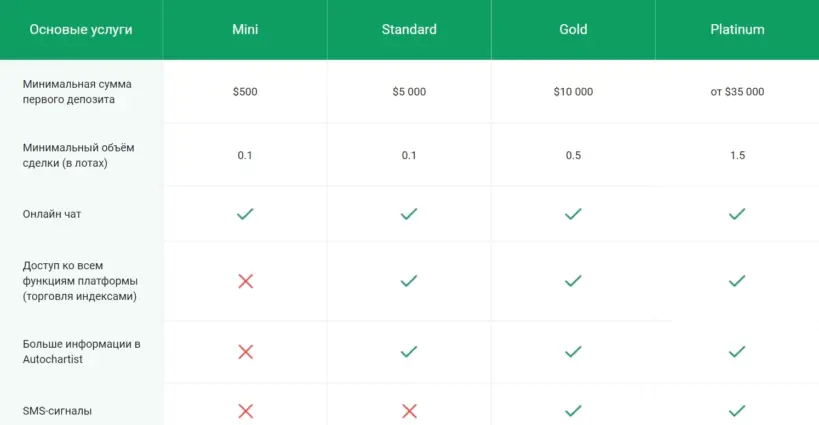Click the Больше информации в Autochartist label
The width and height of the screenshot is (819, 425).
[81, 351]
